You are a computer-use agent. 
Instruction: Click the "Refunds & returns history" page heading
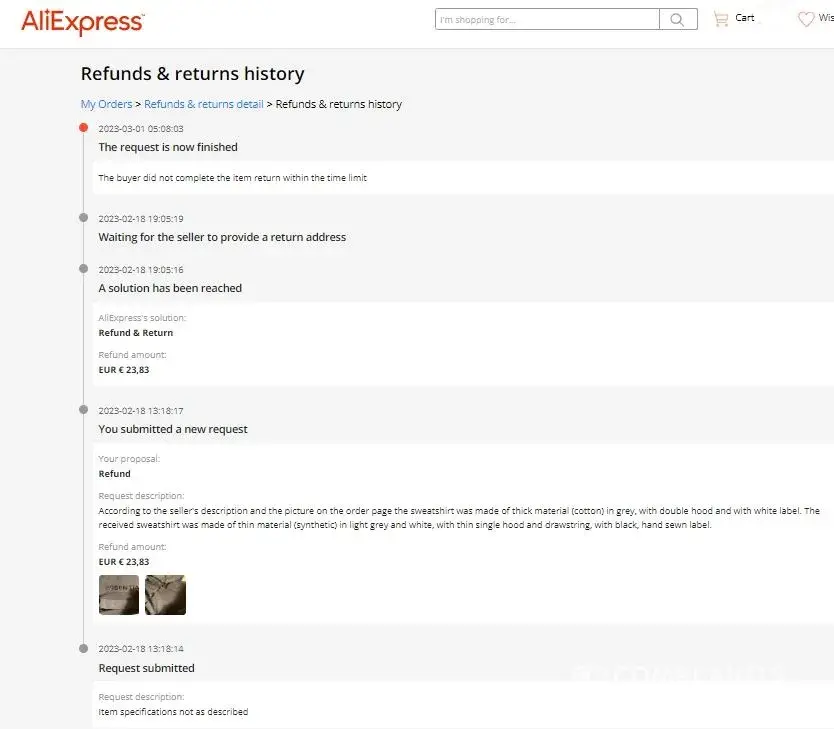[192, 74]
